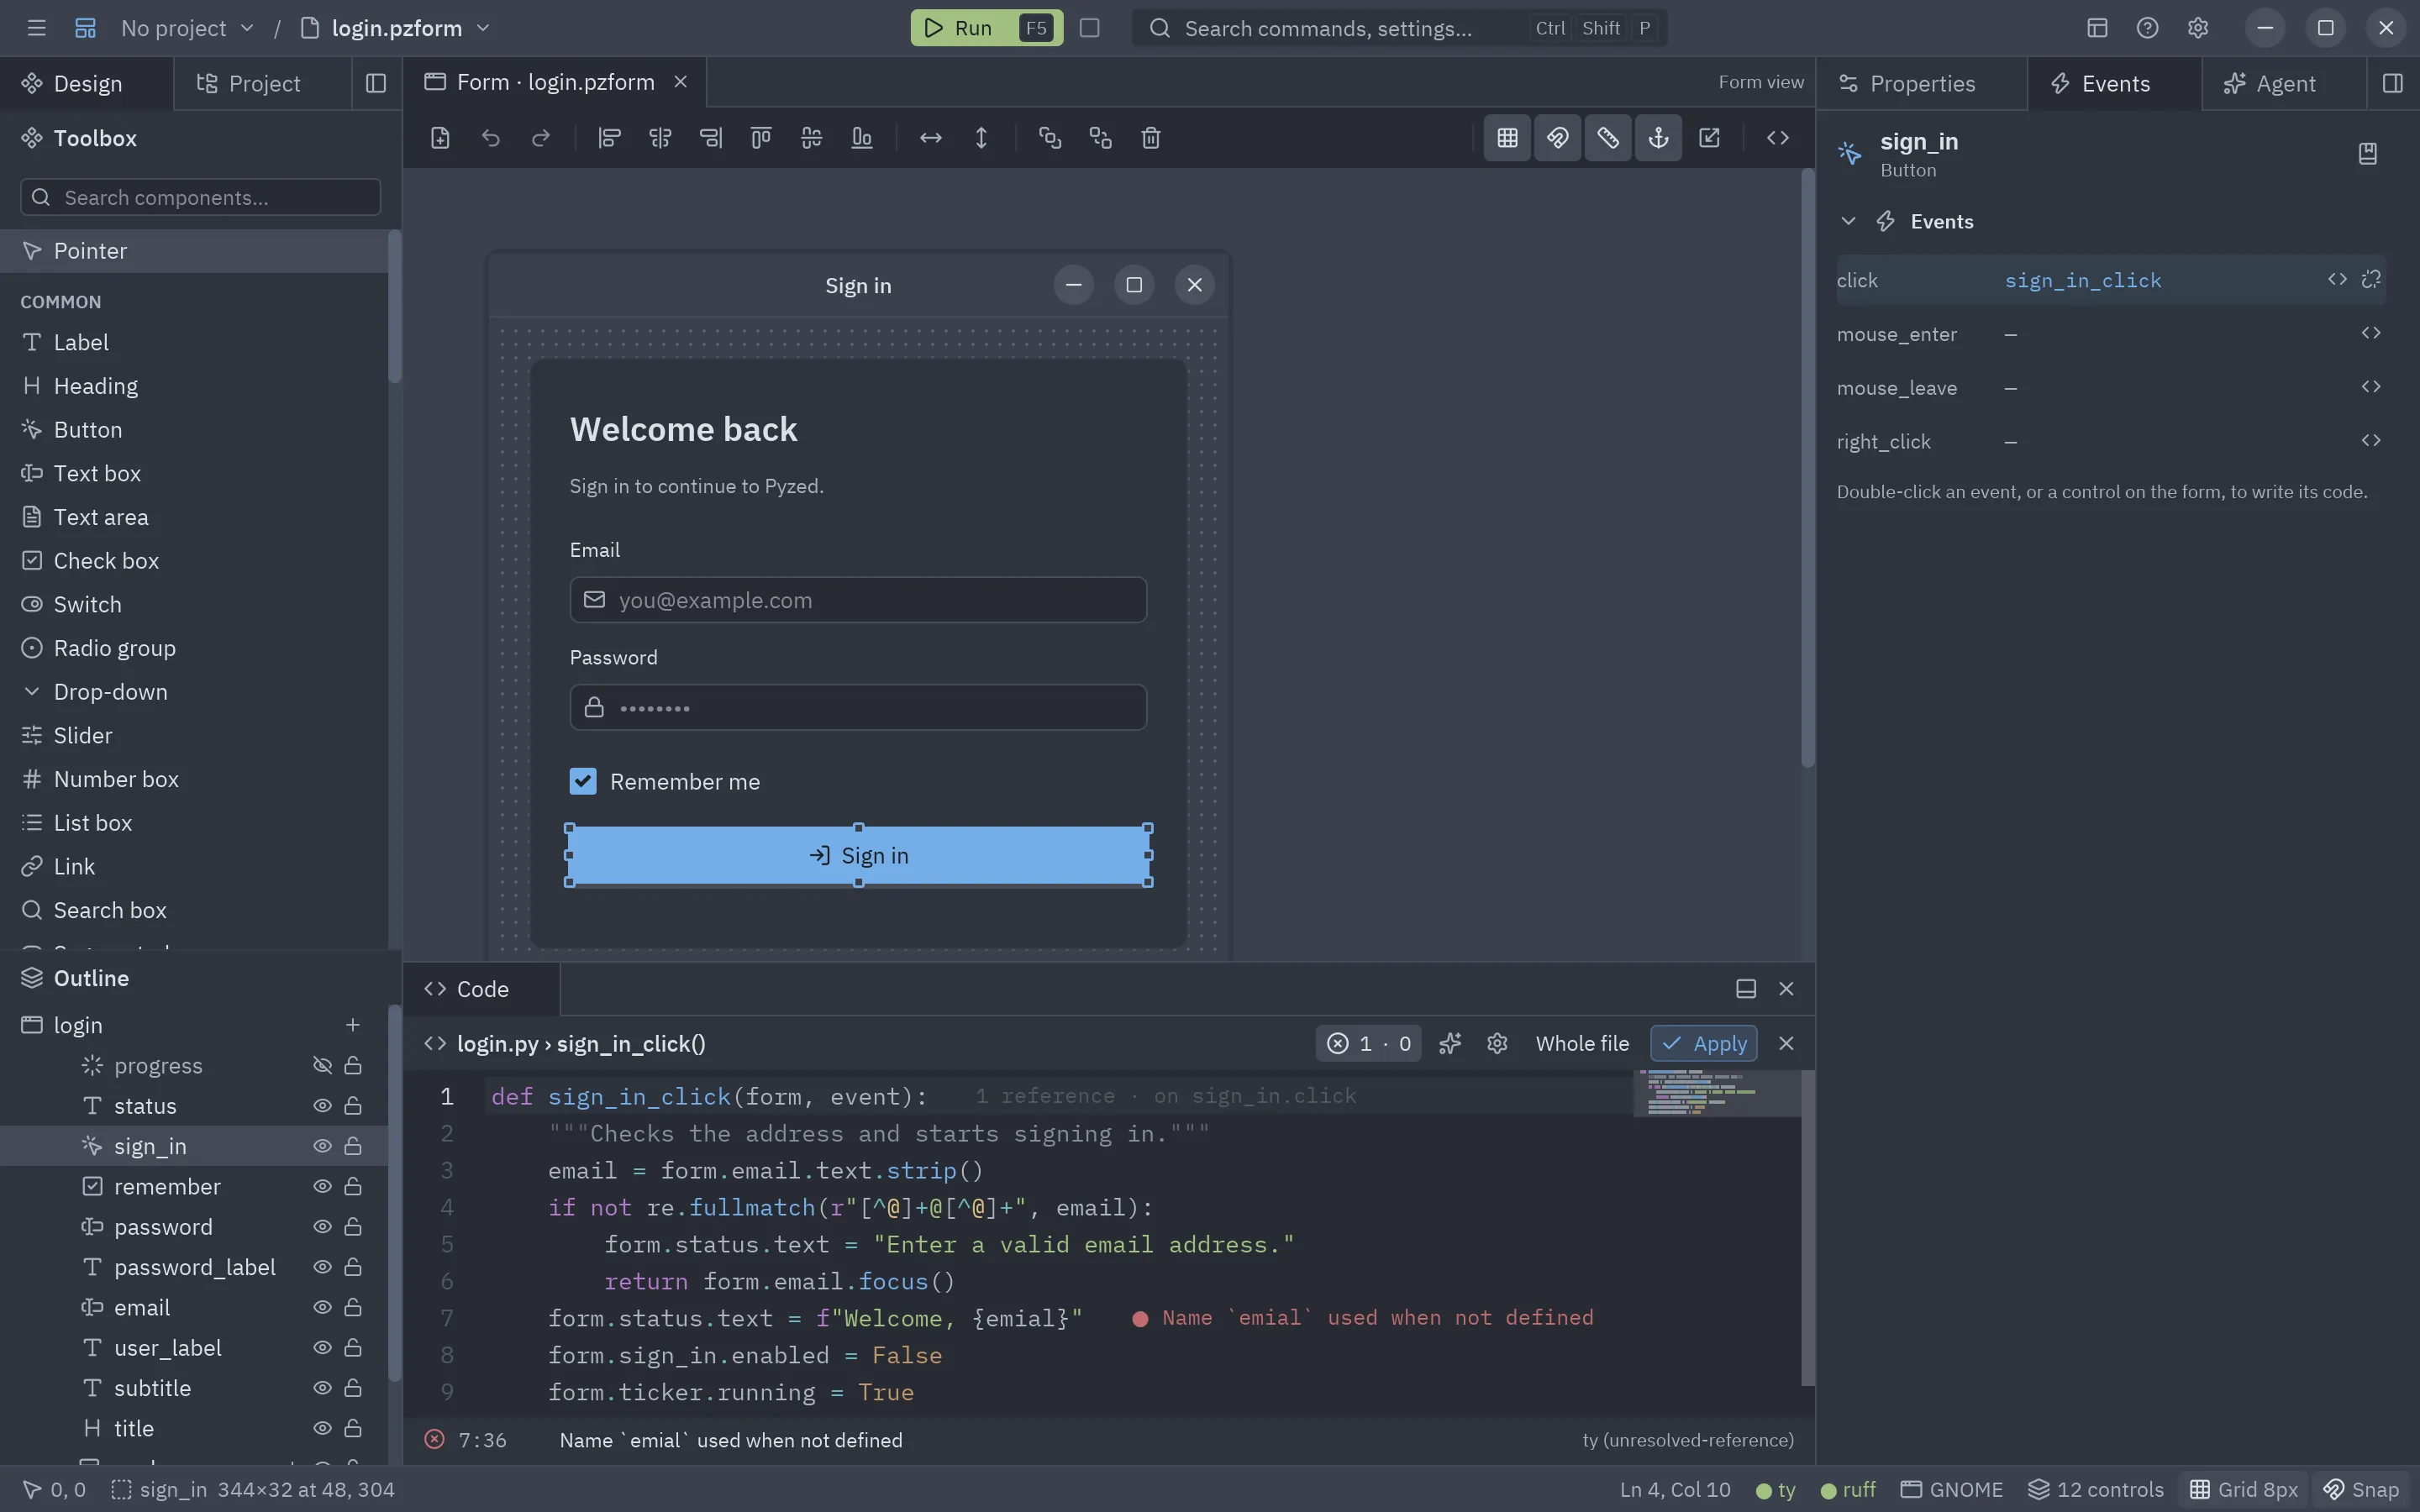Viewport: 2420px width, 1512px height.
Task: Toggle lock on the password control
Action: 353,1227
